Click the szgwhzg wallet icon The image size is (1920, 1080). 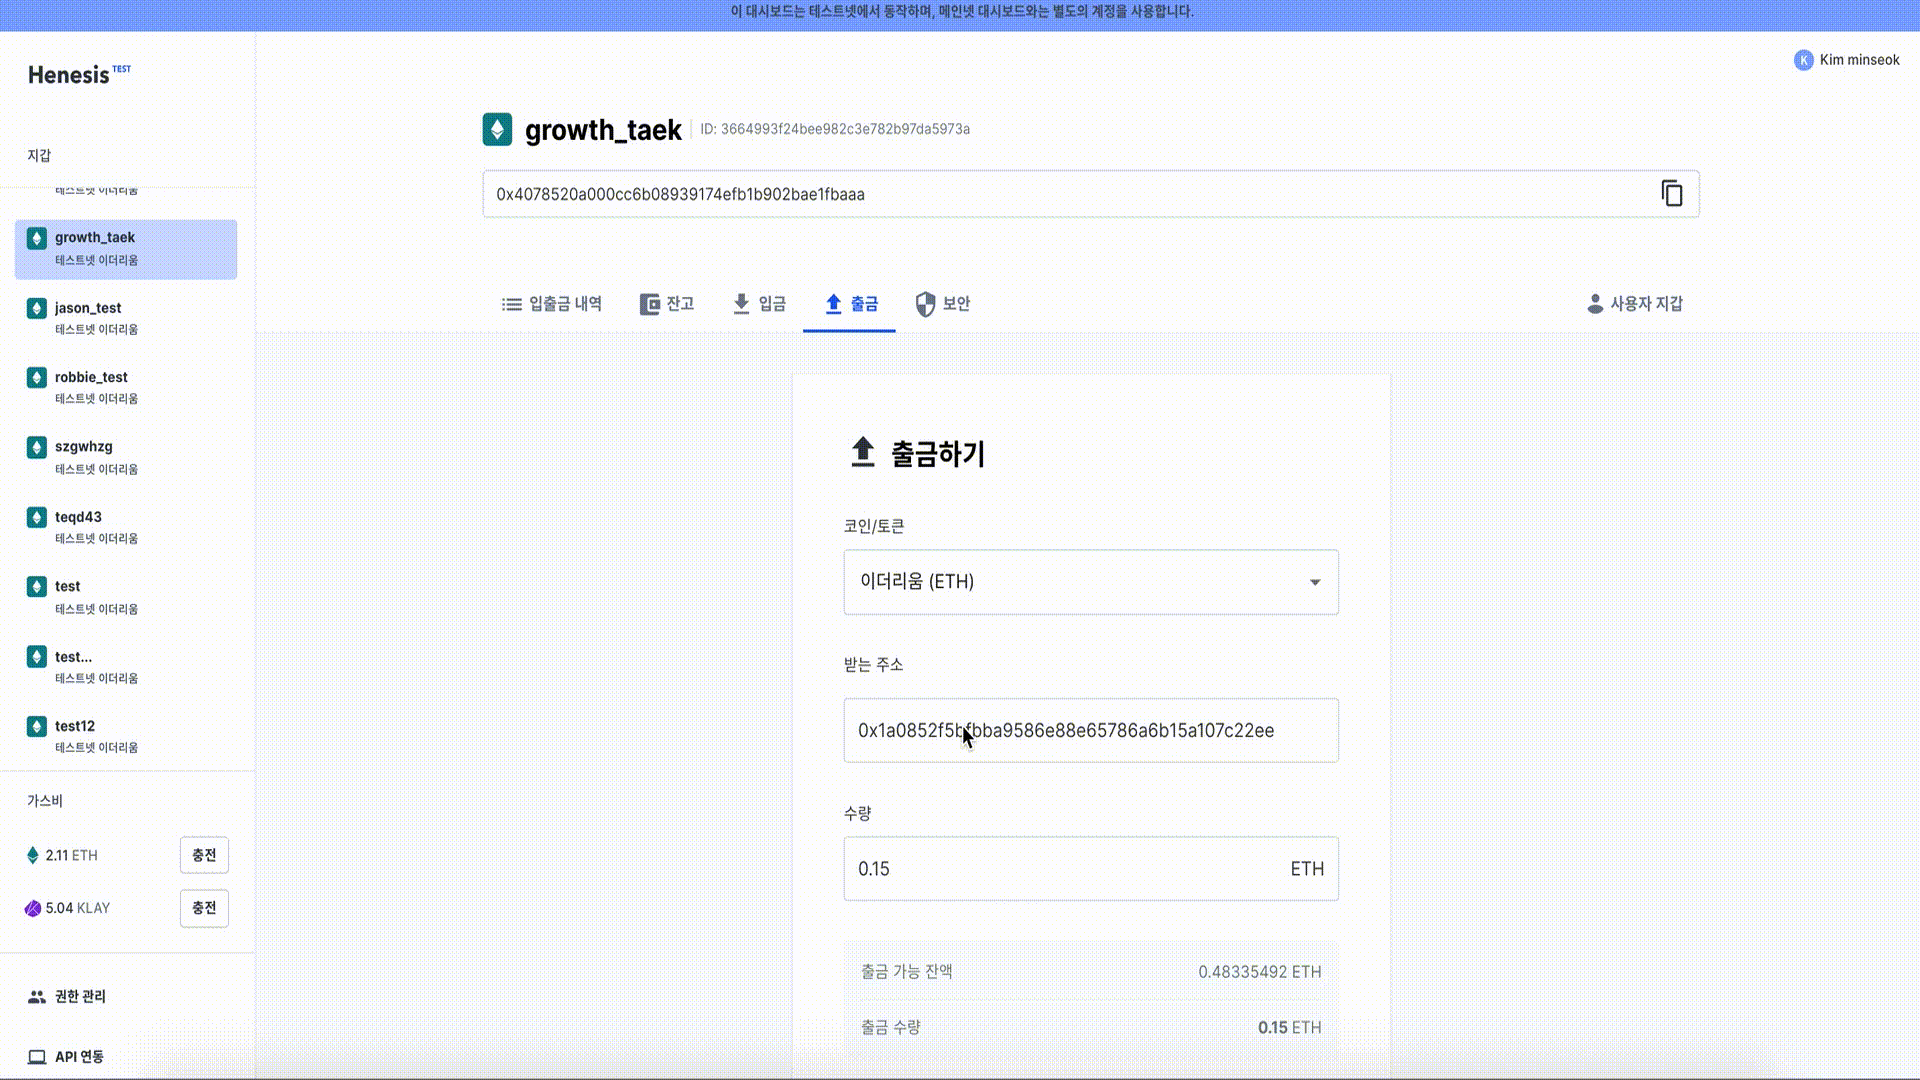click(x=37, y=447)
